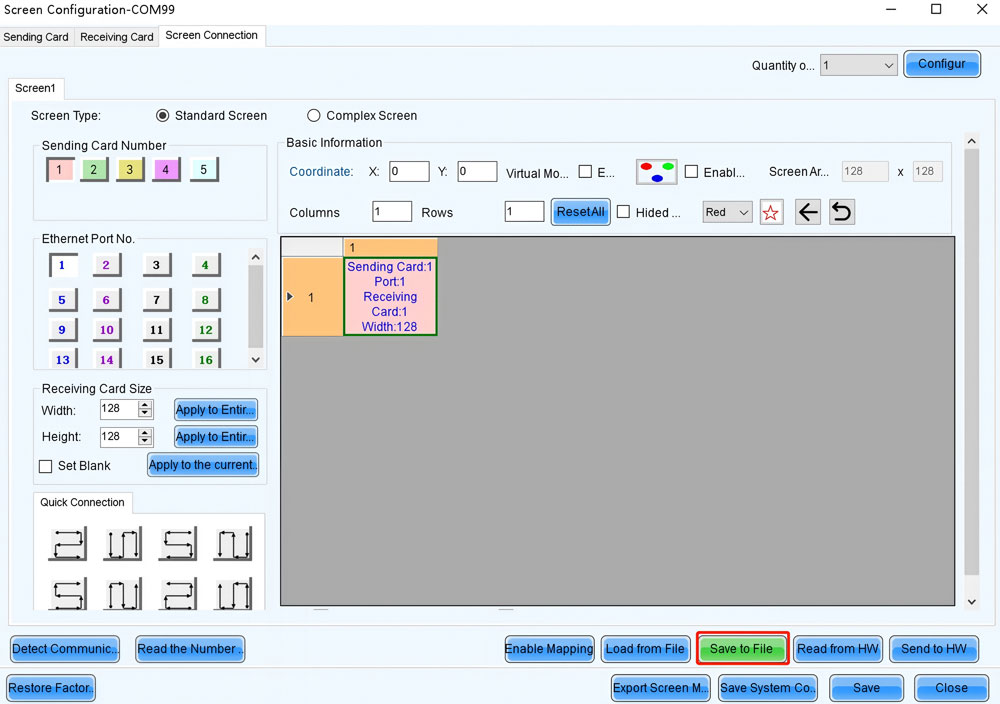Select Ethernet port number 8

coord(205,300)
